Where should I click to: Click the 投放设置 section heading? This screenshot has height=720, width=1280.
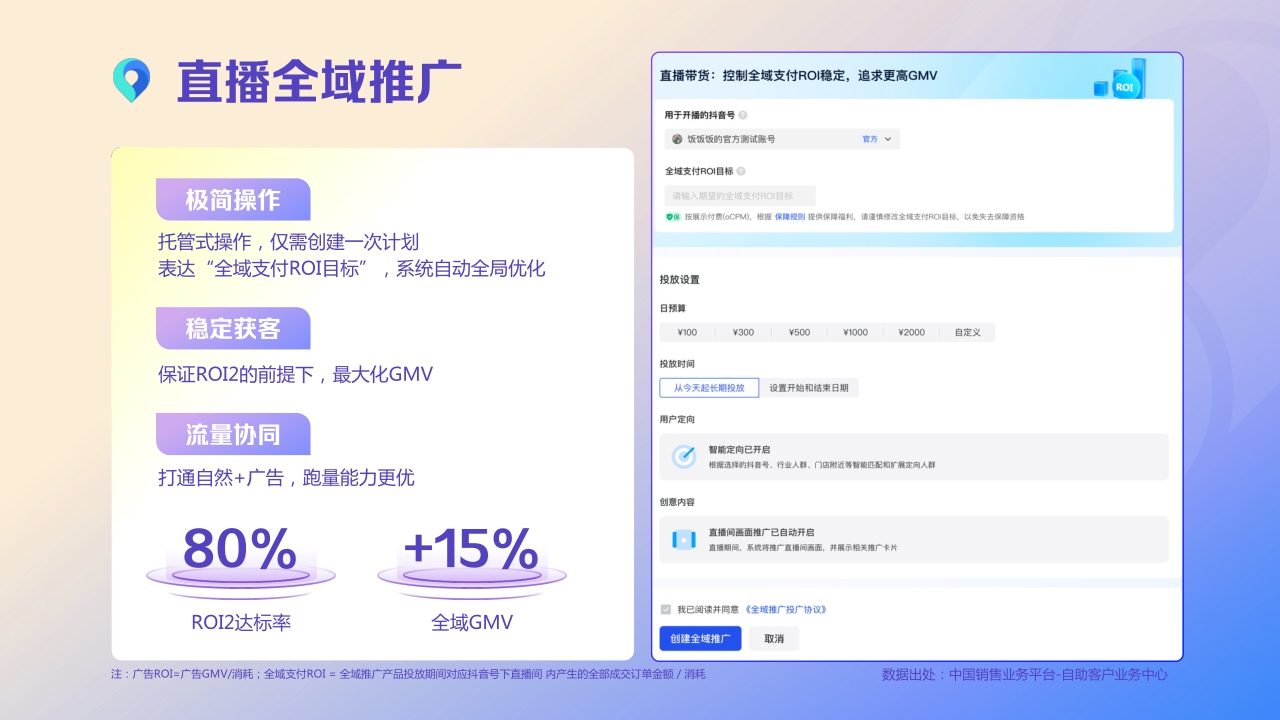point(679,279)
